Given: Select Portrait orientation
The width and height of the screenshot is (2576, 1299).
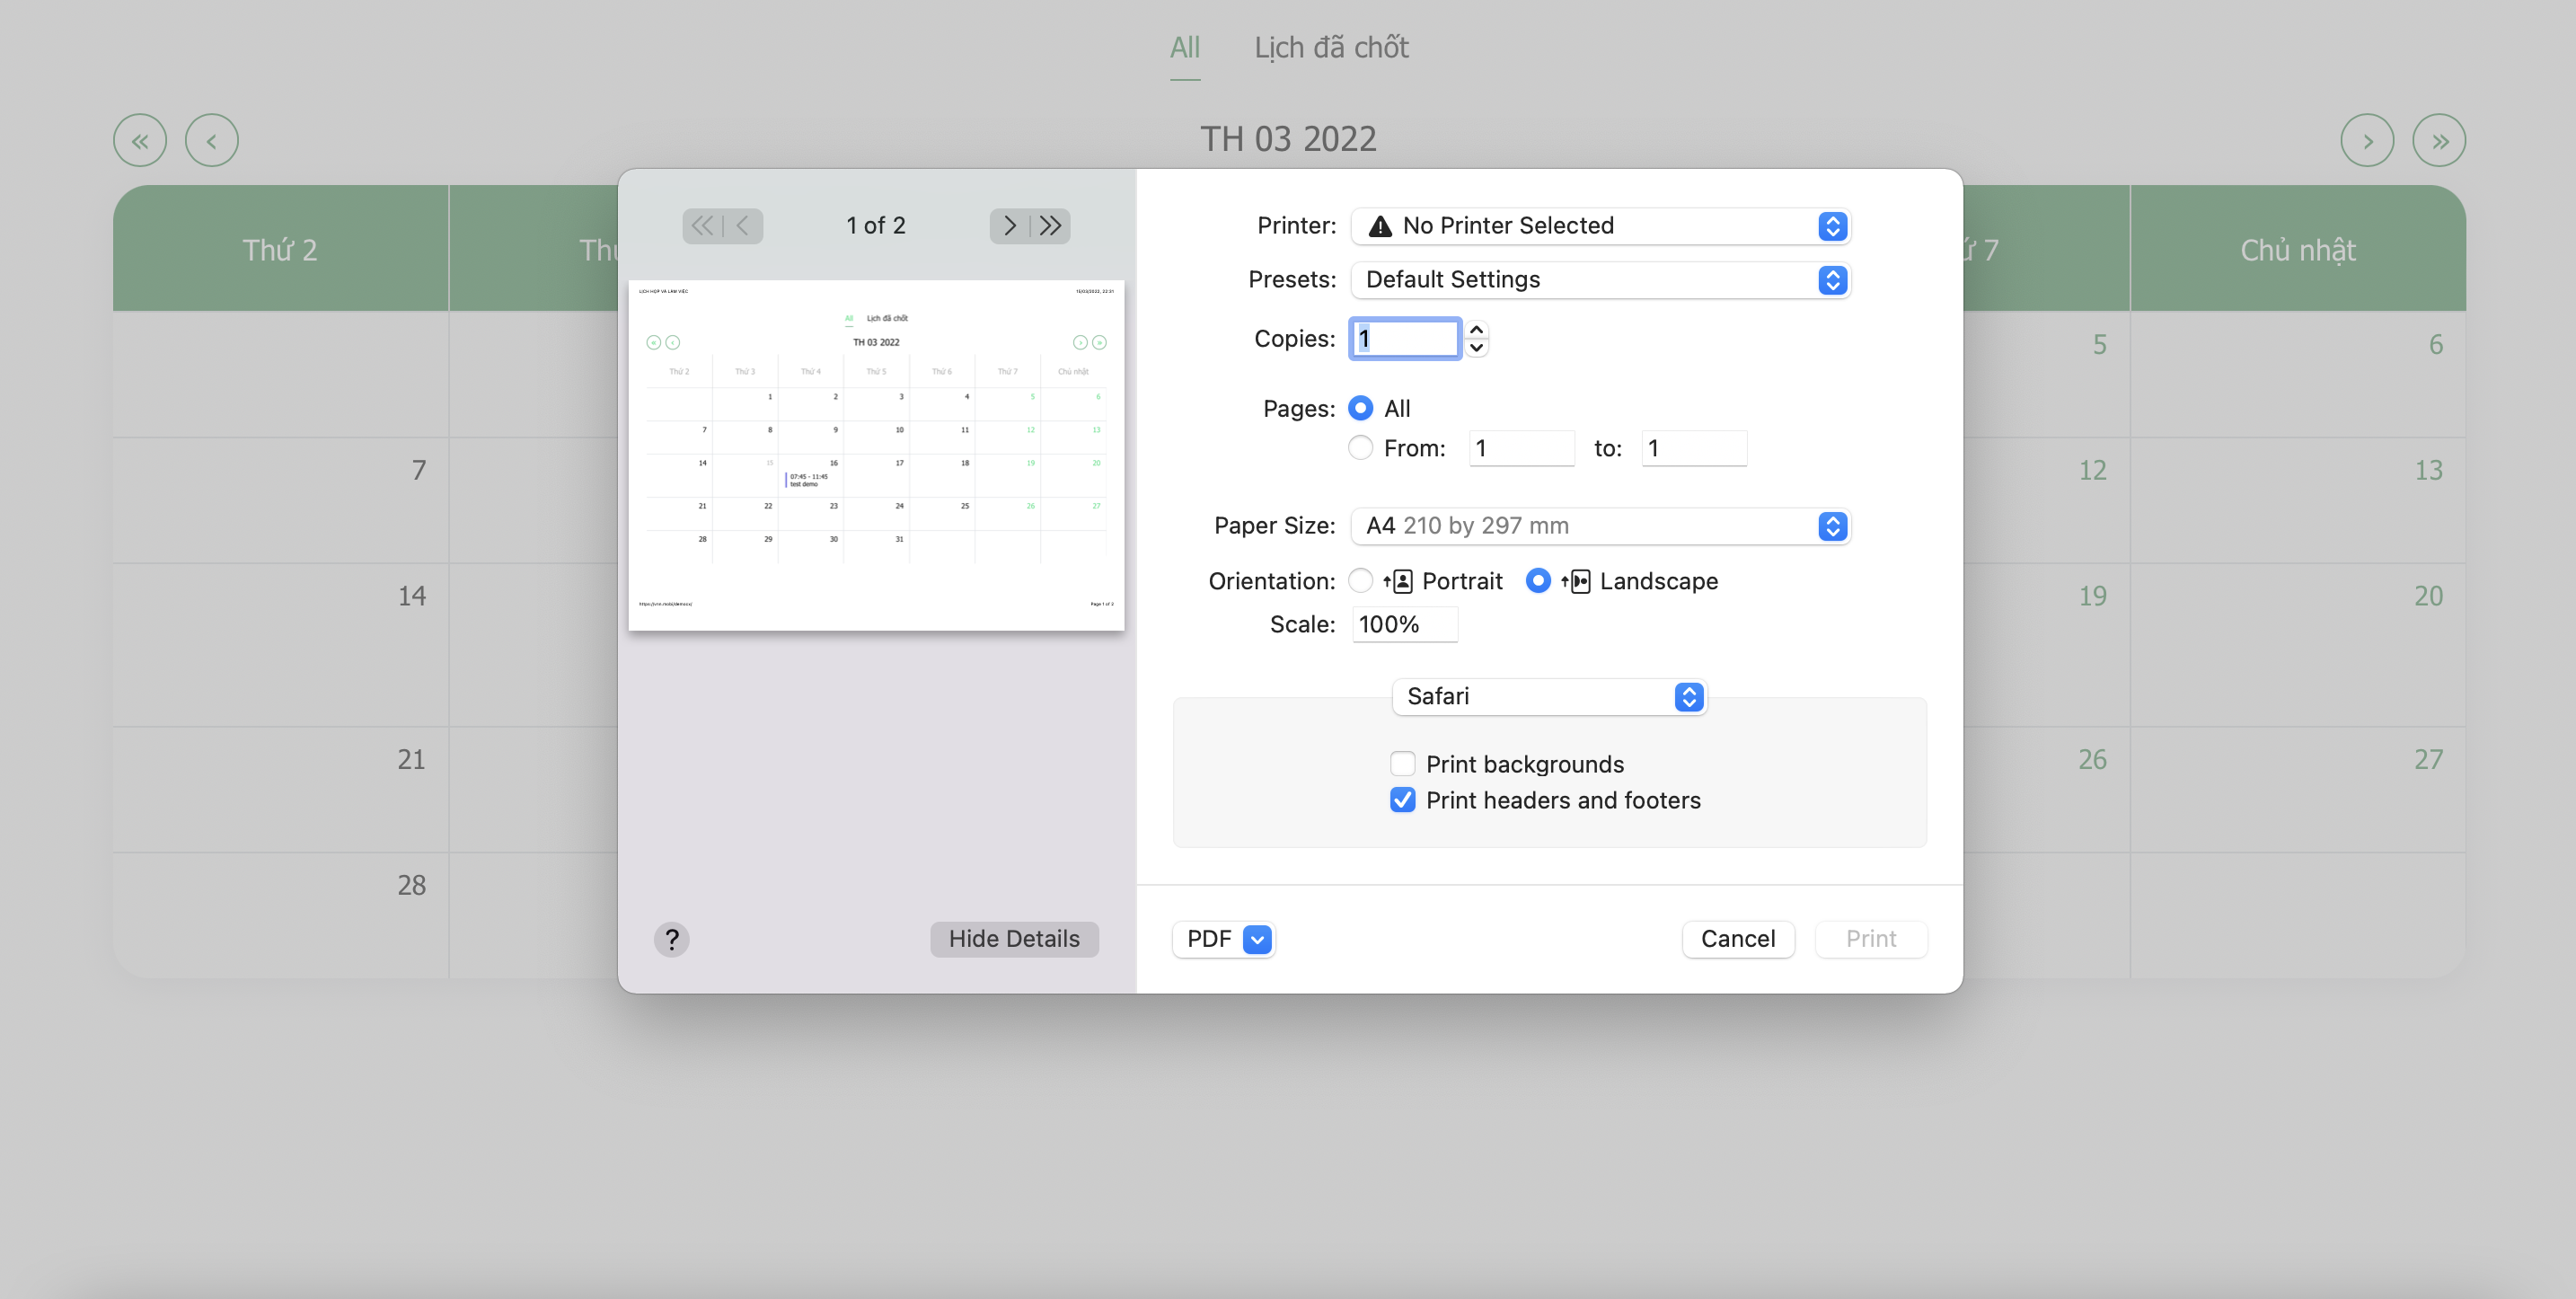Looking at the screenshot, I should [x=1360, y=581].
